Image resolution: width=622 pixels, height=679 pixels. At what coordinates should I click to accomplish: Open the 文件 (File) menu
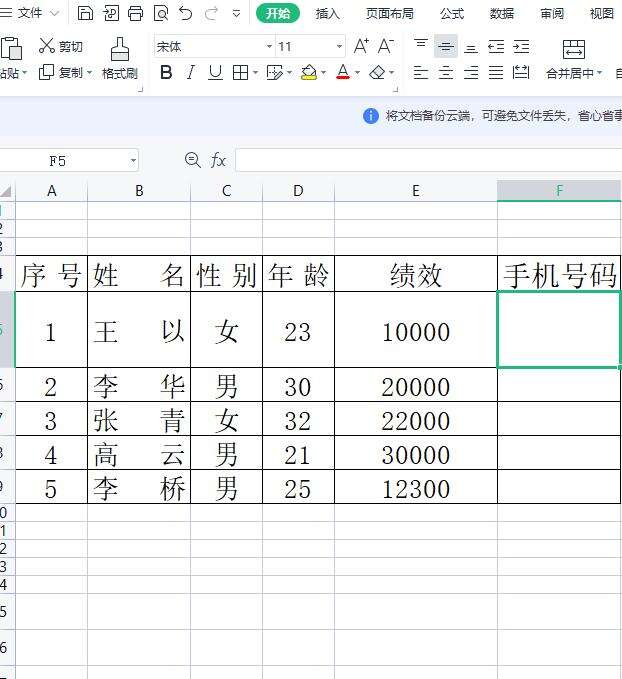coord(30,13)
